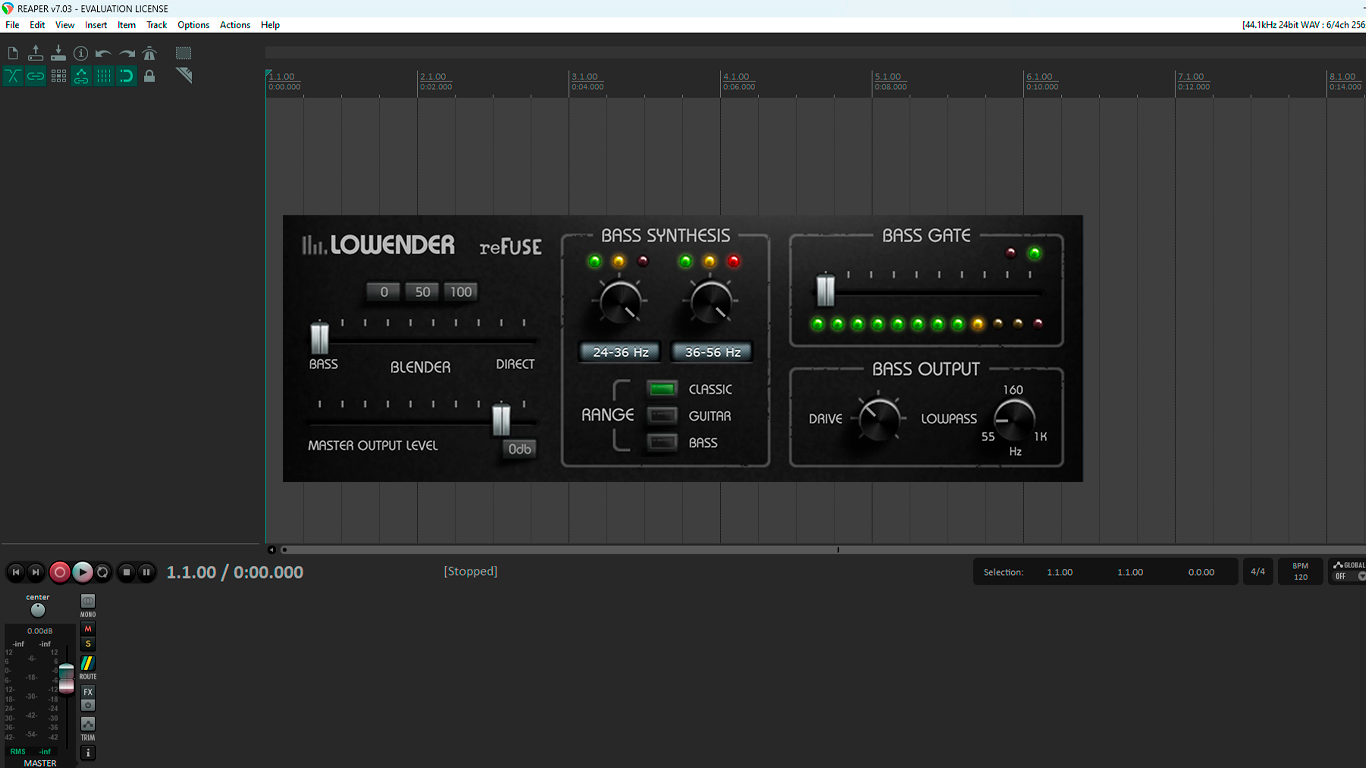Click the New Project toolbar icon
1366x768 pixels.
pos(13,53)
